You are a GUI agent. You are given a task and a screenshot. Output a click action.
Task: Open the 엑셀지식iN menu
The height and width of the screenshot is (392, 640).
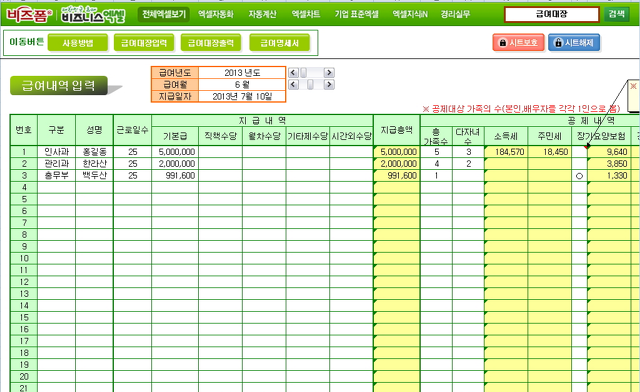[410, 14]
